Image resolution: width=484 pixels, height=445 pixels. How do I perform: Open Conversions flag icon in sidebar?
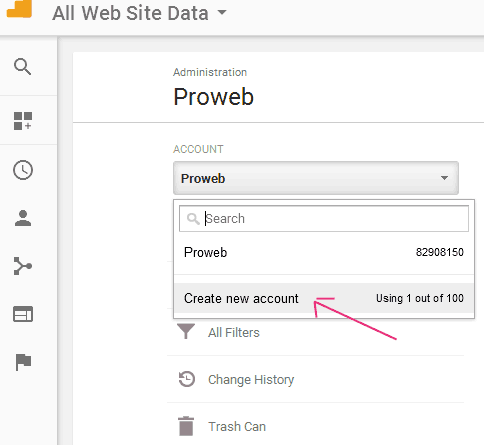click(x=23, y=362)
